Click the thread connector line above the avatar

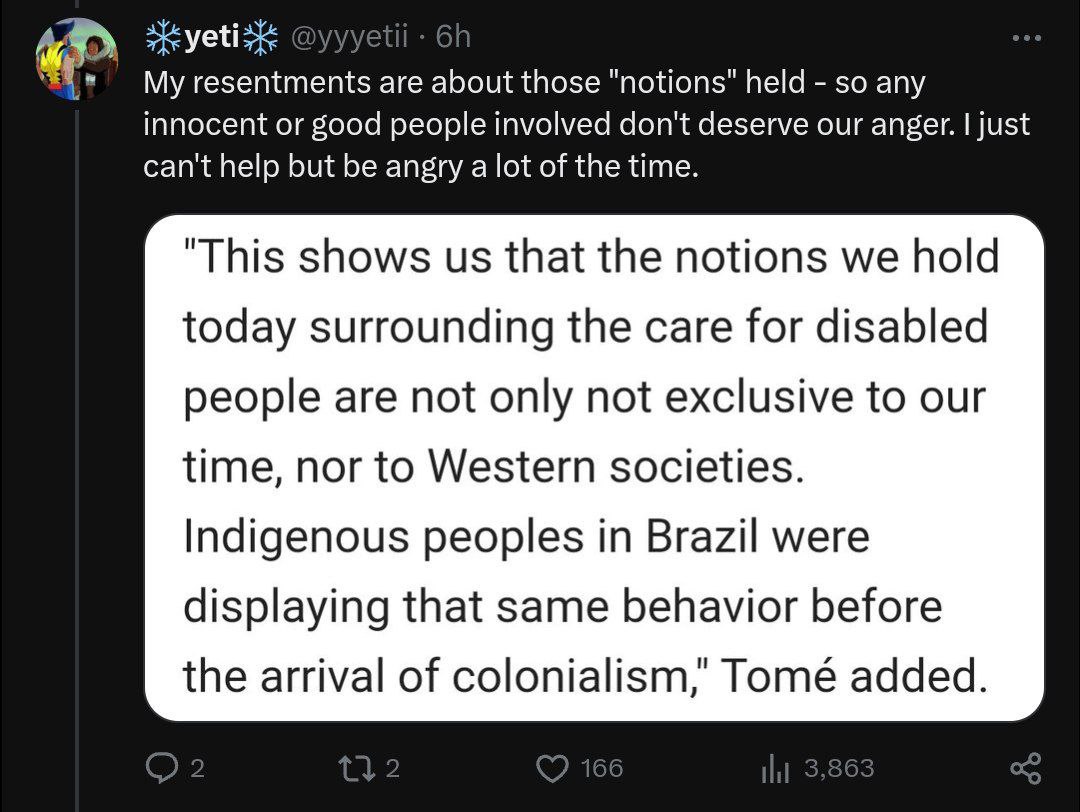(x=76, y=6)
